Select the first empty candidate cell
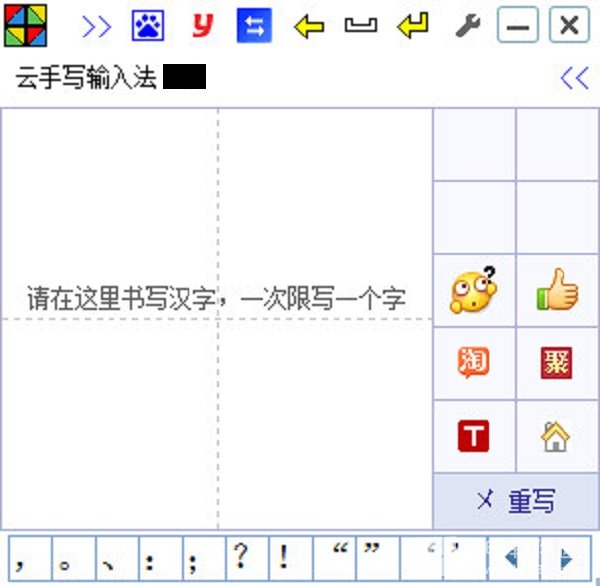 474,144
